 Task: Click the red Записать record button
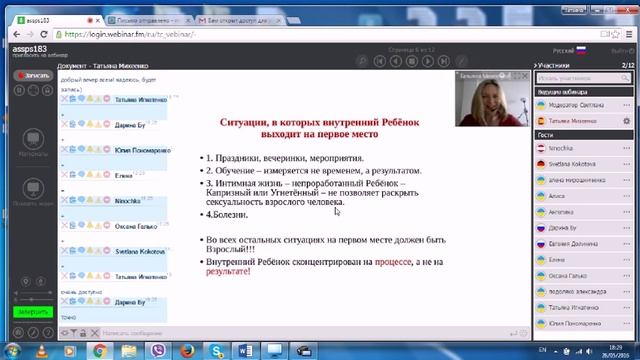point(33,76)
